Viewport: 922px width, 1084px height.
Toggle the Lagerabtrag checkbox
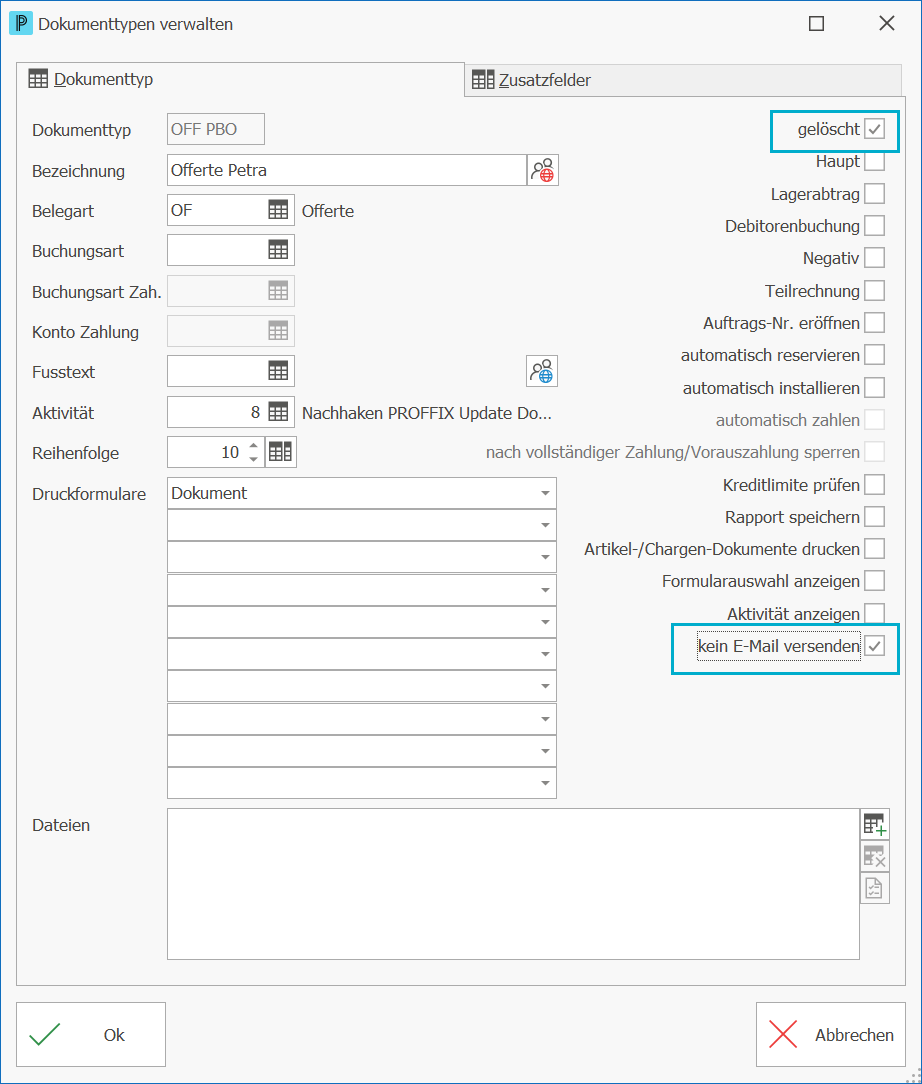point(874,194)
